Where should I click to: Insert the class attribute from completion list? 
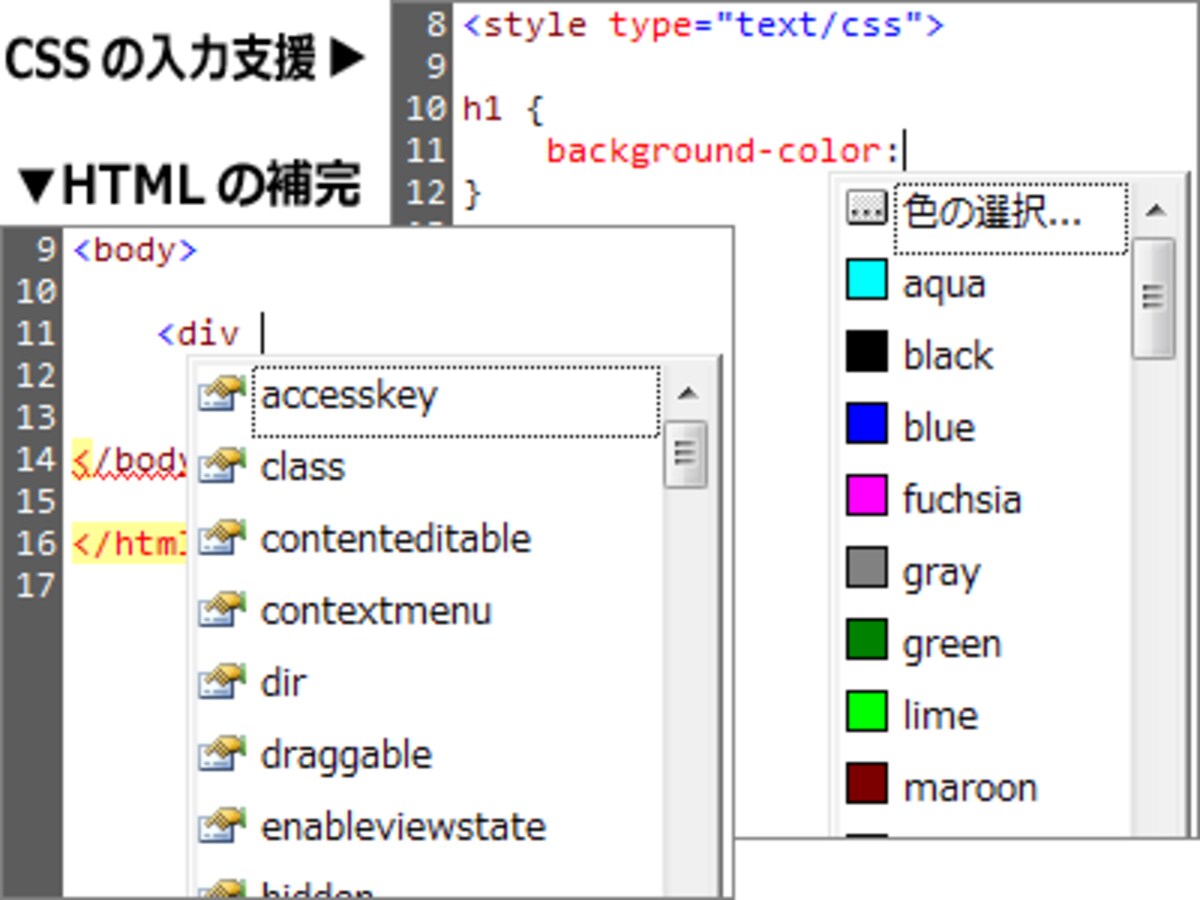[302, 467]
